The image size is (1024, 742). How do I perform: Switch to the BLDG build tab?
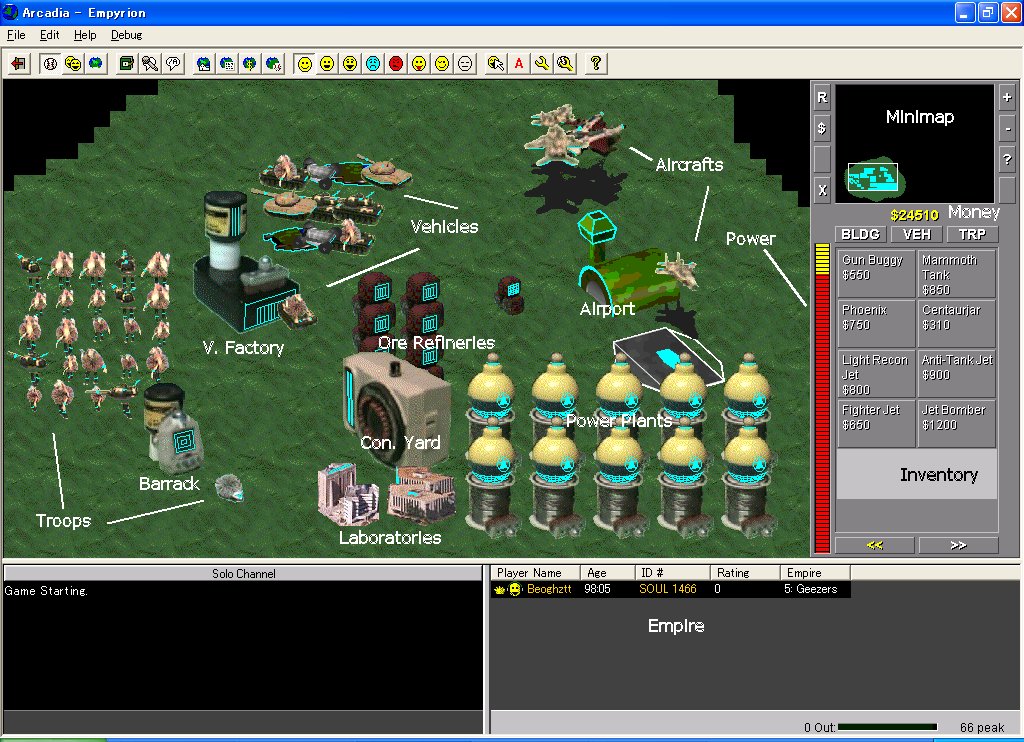(x=860, y=234)
